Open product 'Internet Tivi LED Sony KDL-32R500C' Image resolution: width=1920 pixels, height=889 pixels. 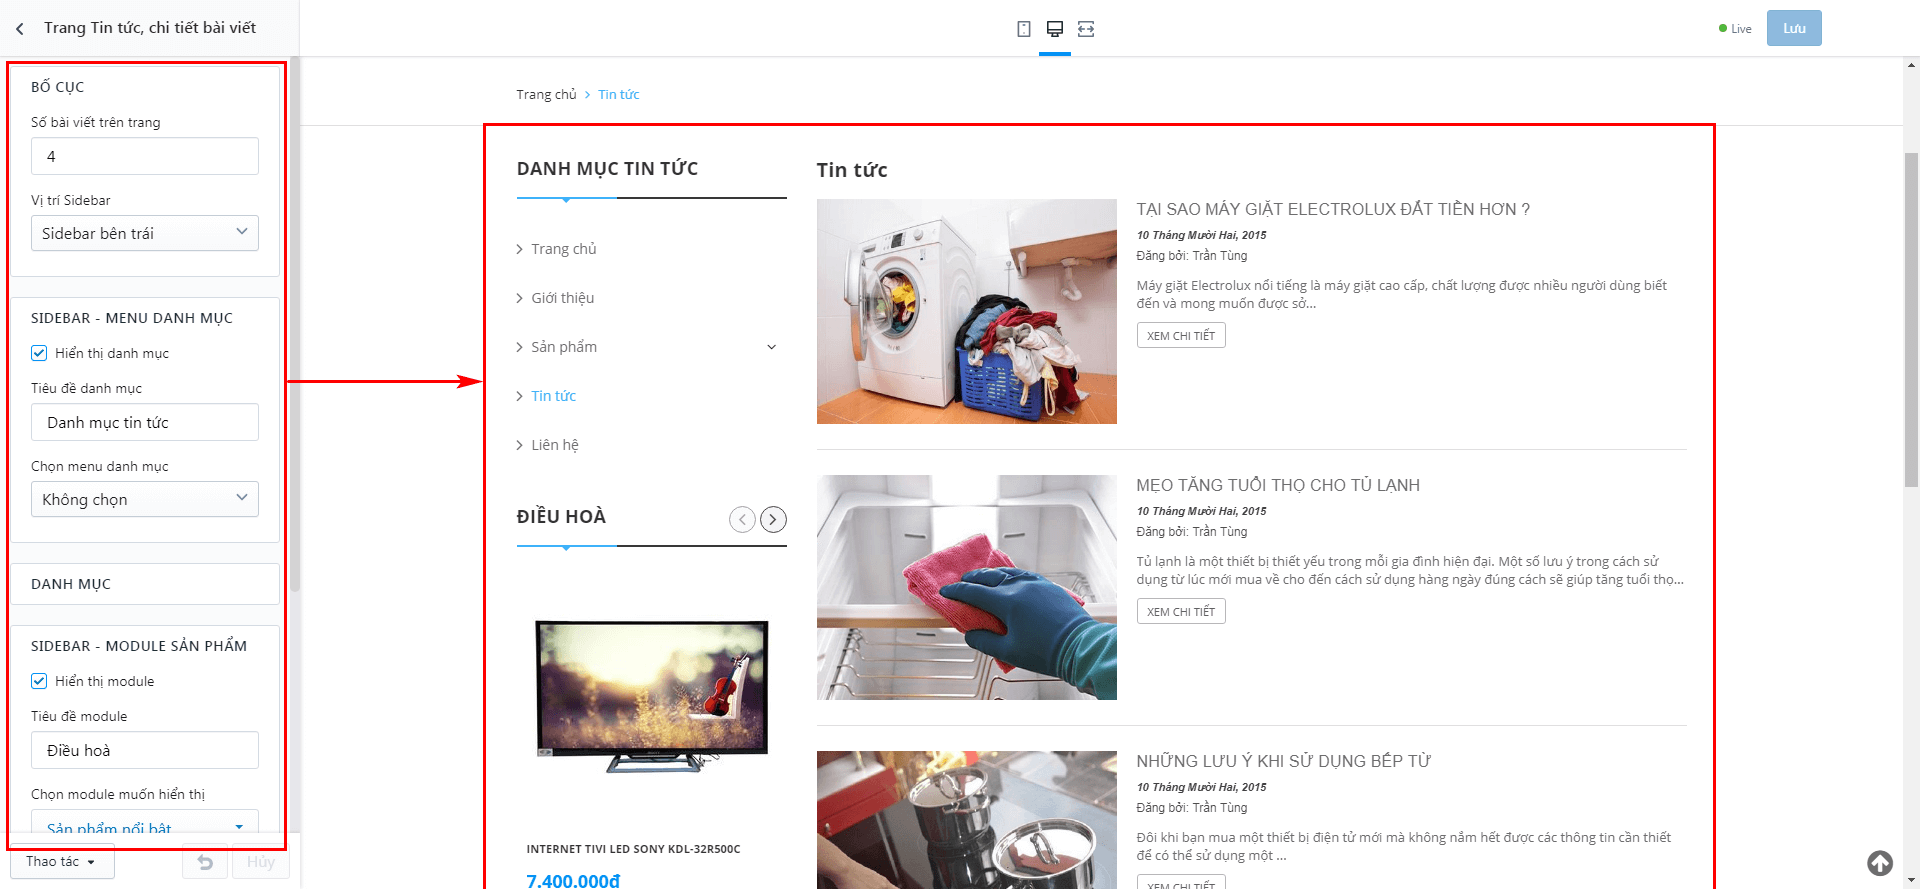coord(633,849)
